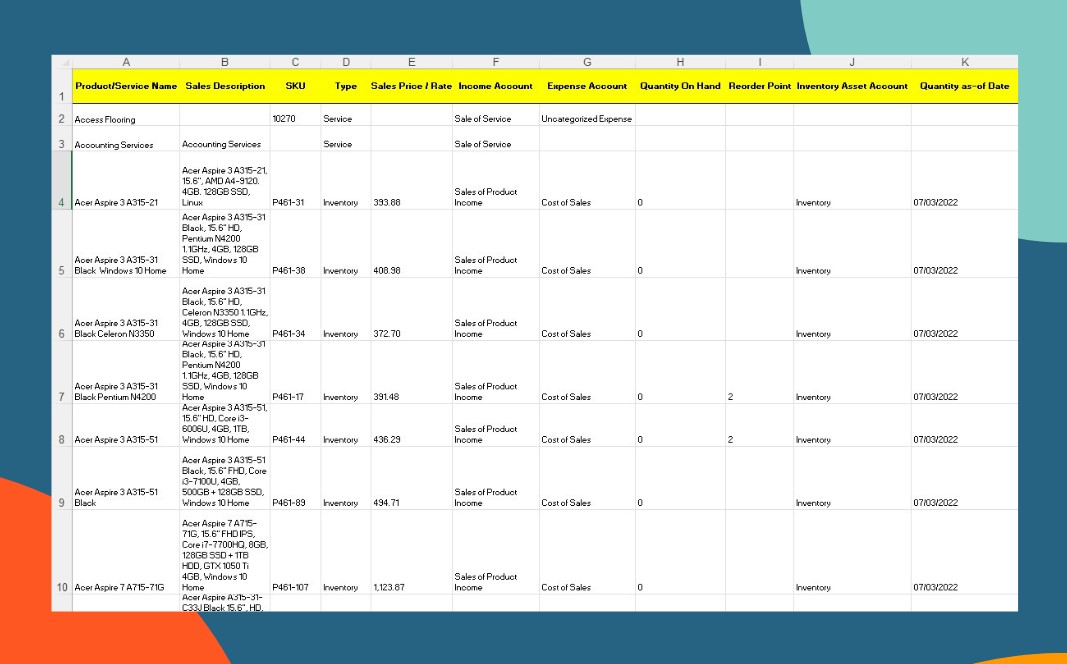
Task: Select column G header
Action: click(x=587, y=62)
